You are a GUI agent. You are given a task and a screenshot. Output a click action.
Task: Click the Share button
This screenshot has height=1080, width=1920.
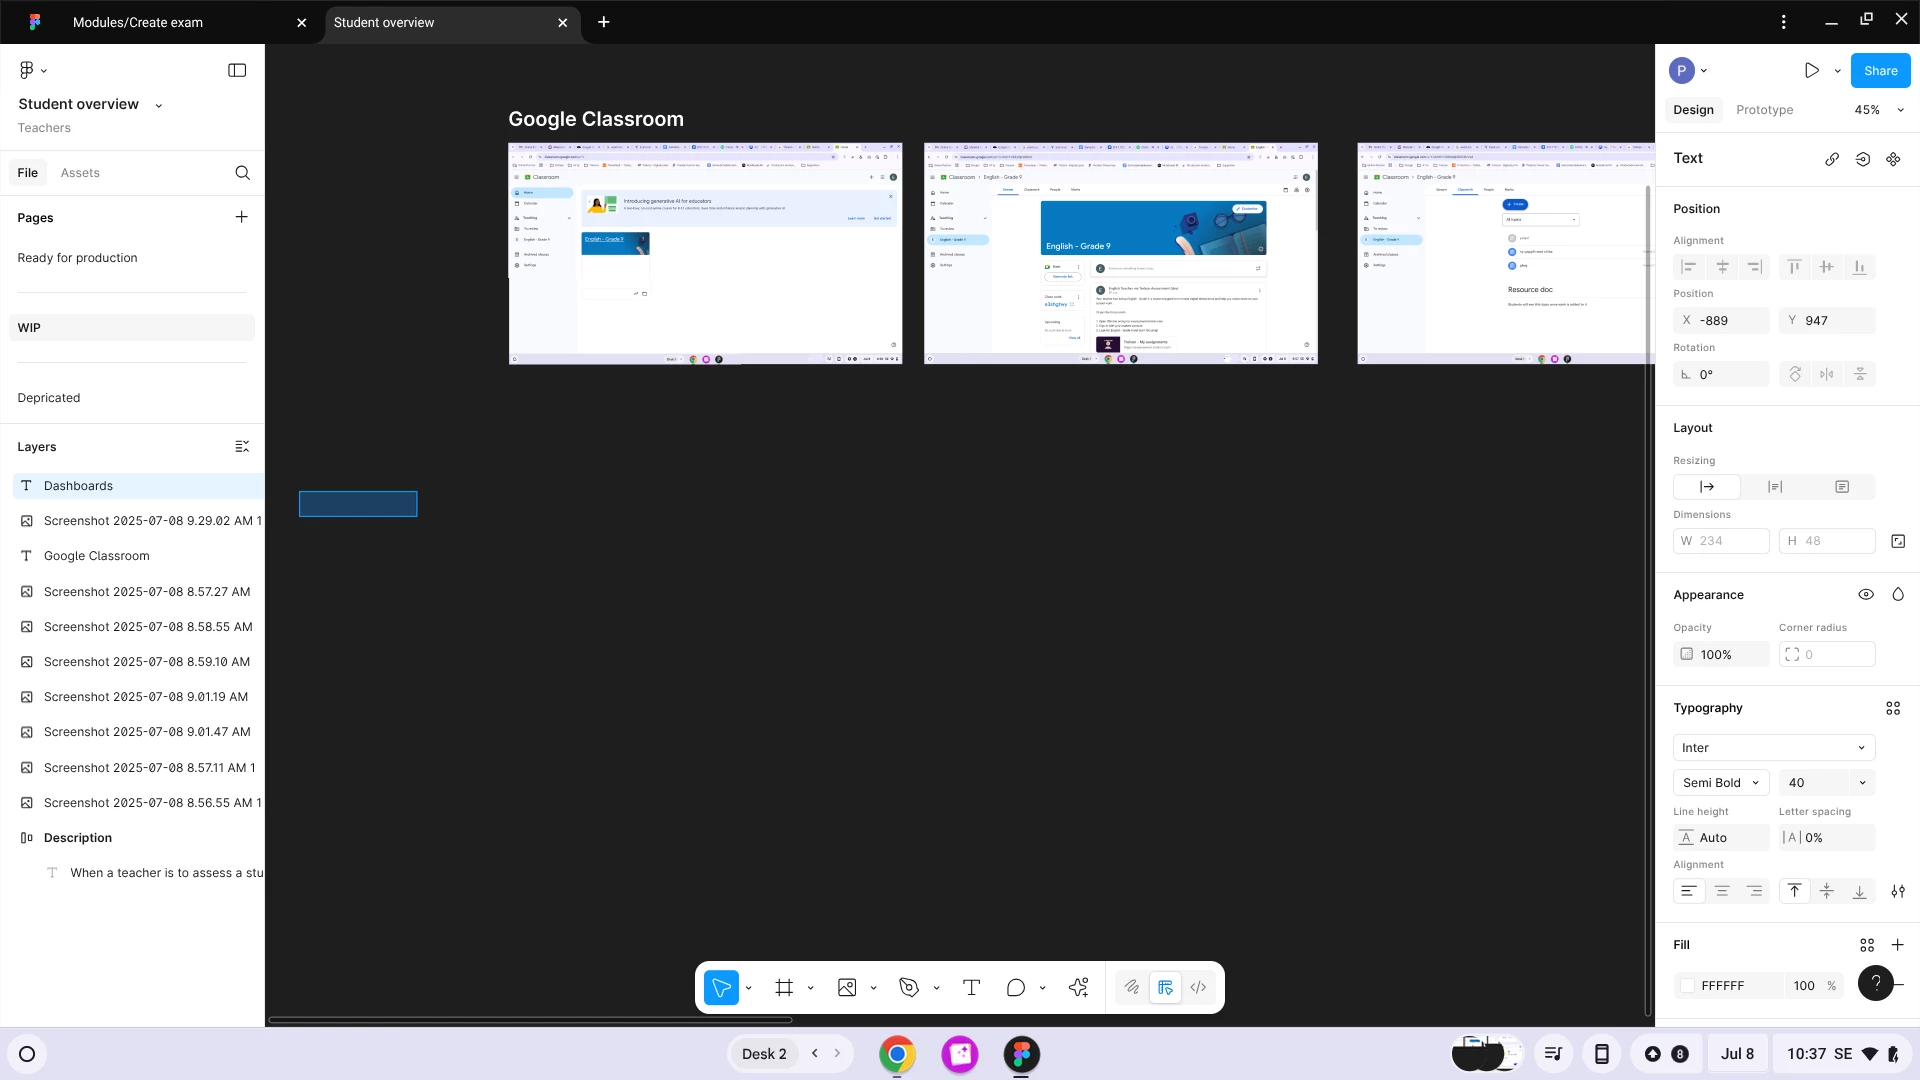point(1880,71)
